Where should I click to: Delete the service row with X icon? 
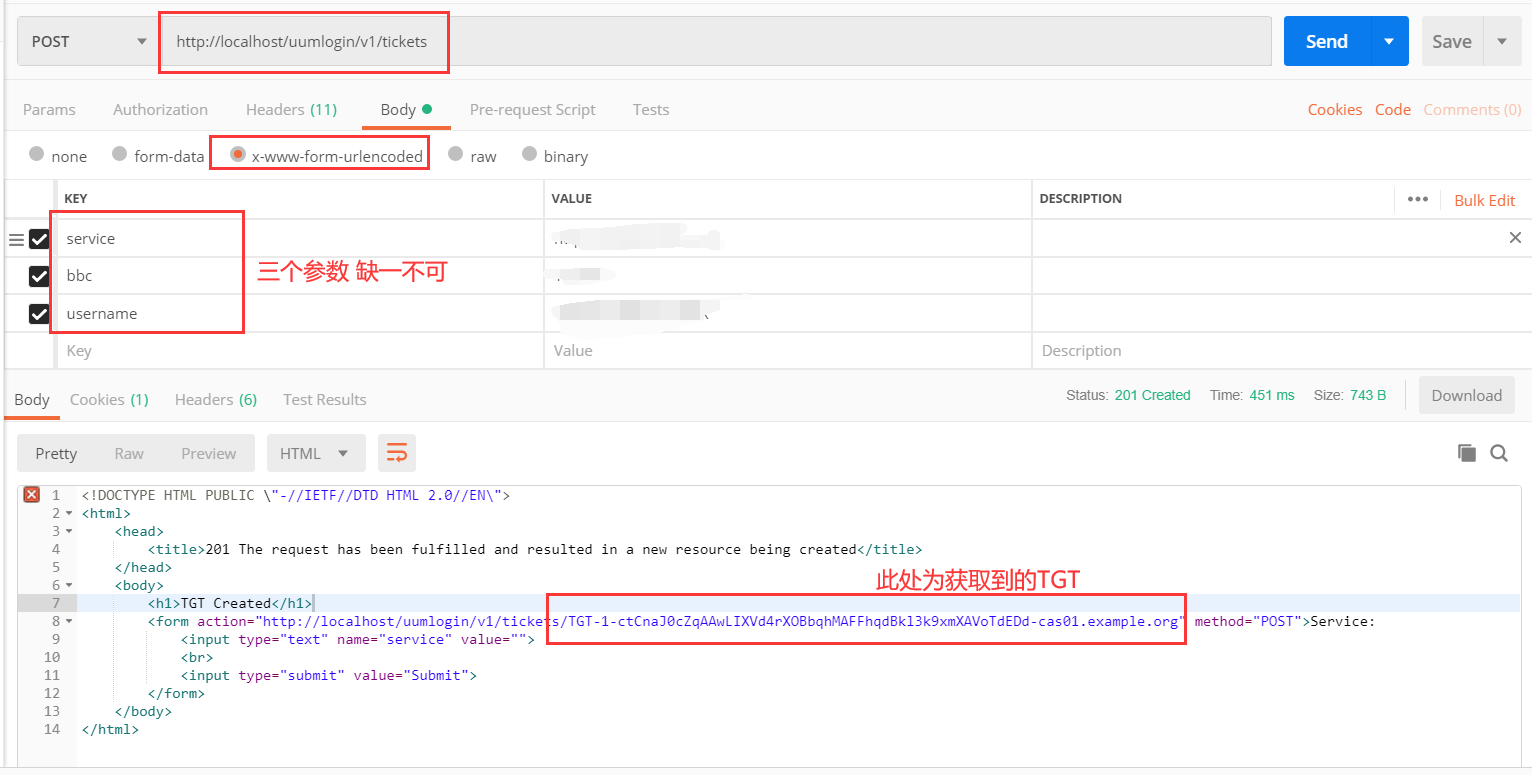pyautogui.click(x=1515, y=238)
